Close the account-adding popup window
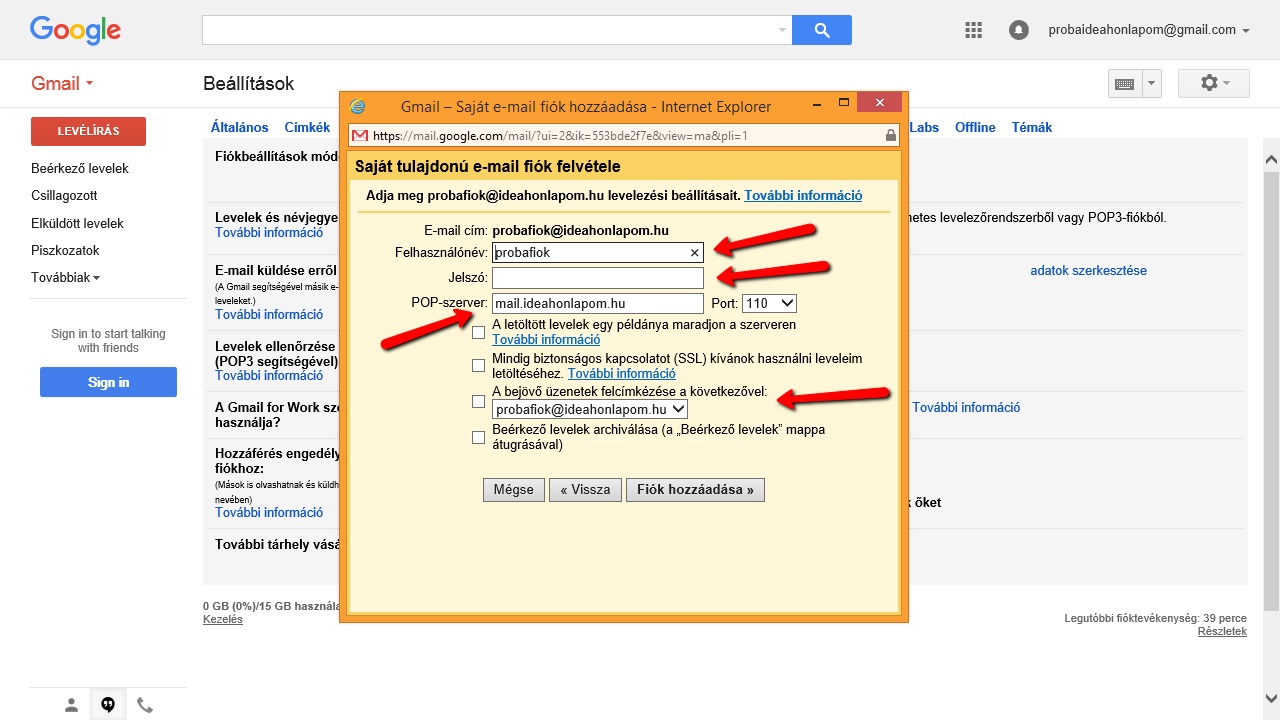This screenshot has height=720, width=1280. point(879,103)
